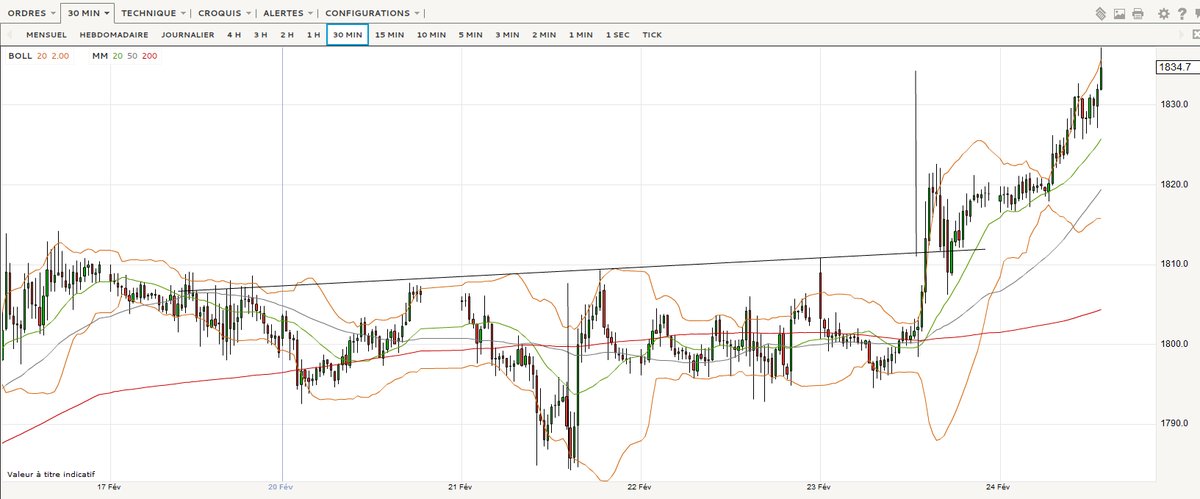The height and width of the screenshot is (499, 1200).
Task: Click the red MM 200 value
Action: [x=149, y=56]
